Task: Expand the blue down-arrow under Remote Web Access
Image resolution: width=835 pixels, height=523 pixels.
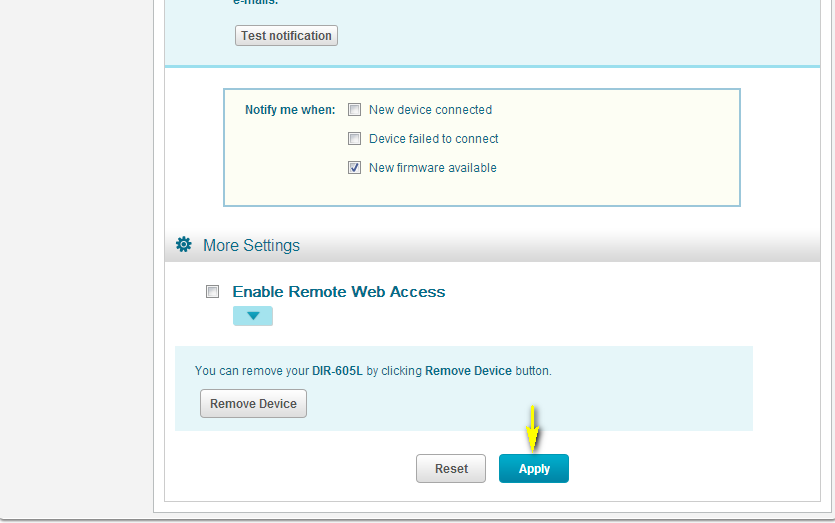Action: point(253,316)
